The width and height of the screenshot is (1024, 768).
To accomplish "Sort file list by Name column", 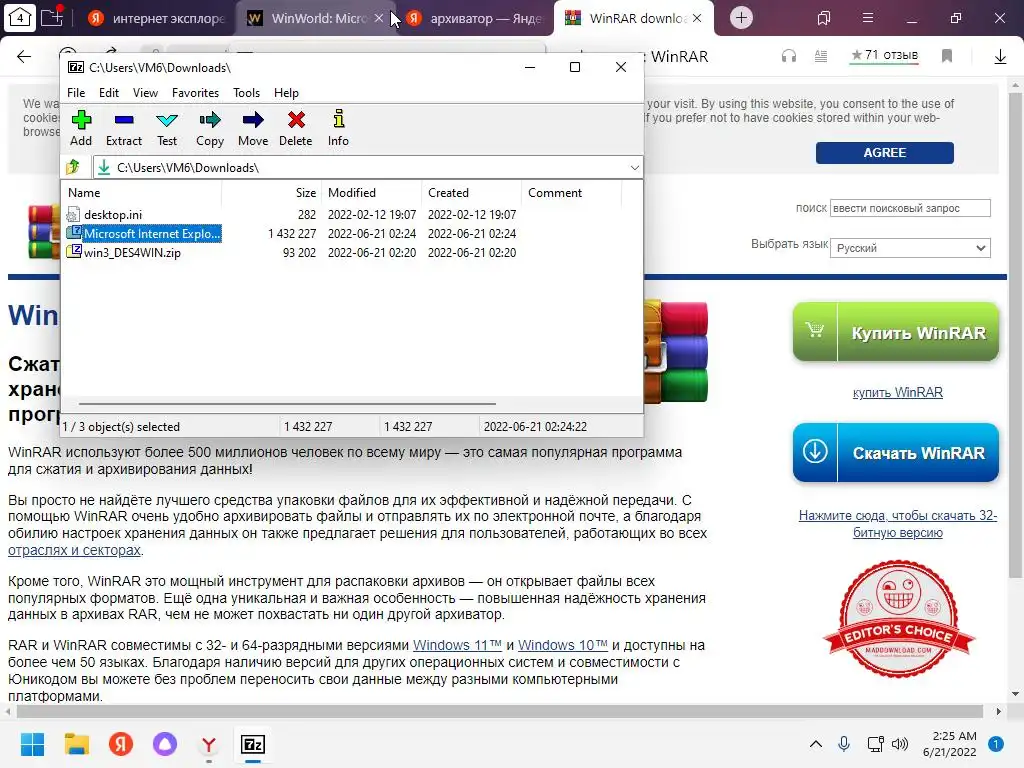I will pyautogui.click(x=141, y=193).
